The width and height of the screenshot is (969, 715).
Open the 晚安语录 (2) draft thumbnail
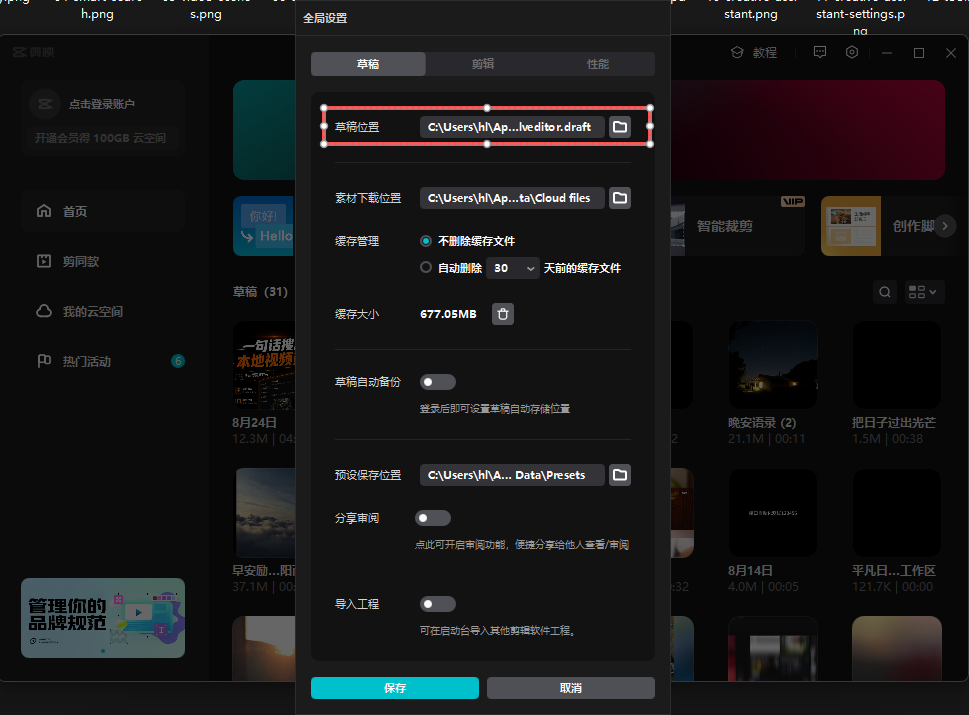773,365
